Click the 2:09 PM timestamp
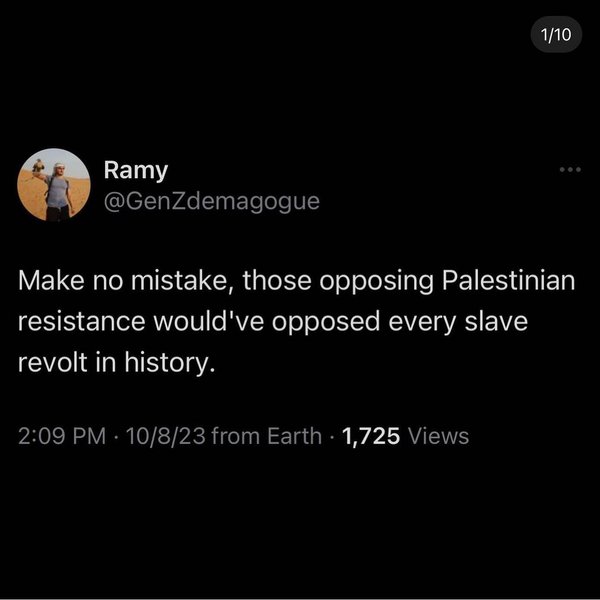 click(62, 436)
